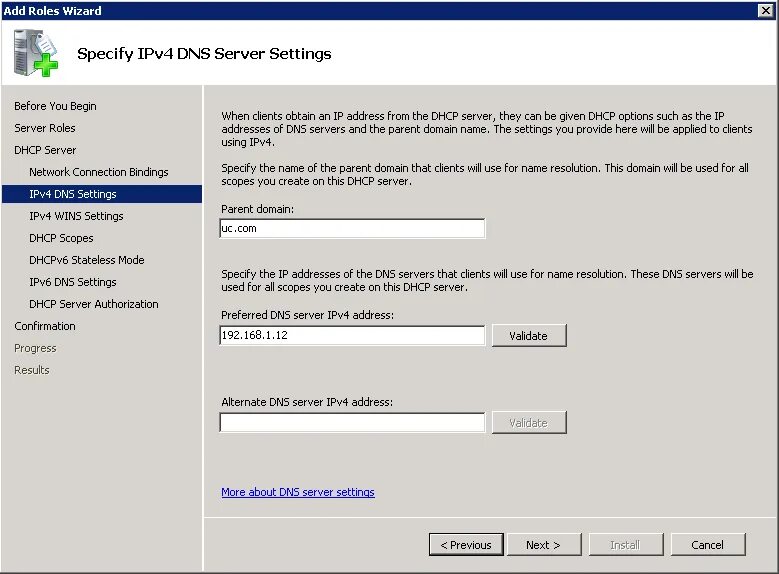Screen dimensions: 779x574
Task: Open Network Connection Bindings page
Action: 99,172
